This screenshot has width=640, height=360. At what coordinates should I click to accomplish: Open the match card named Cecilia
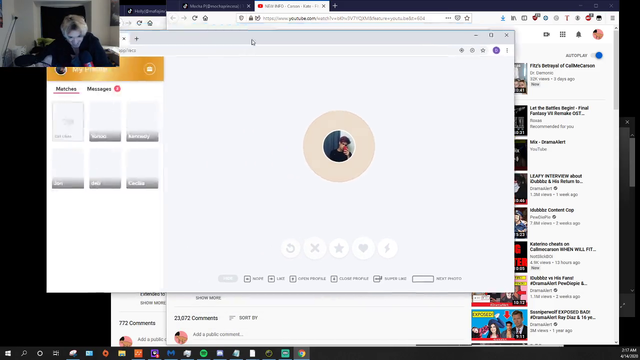pos(142,169)
